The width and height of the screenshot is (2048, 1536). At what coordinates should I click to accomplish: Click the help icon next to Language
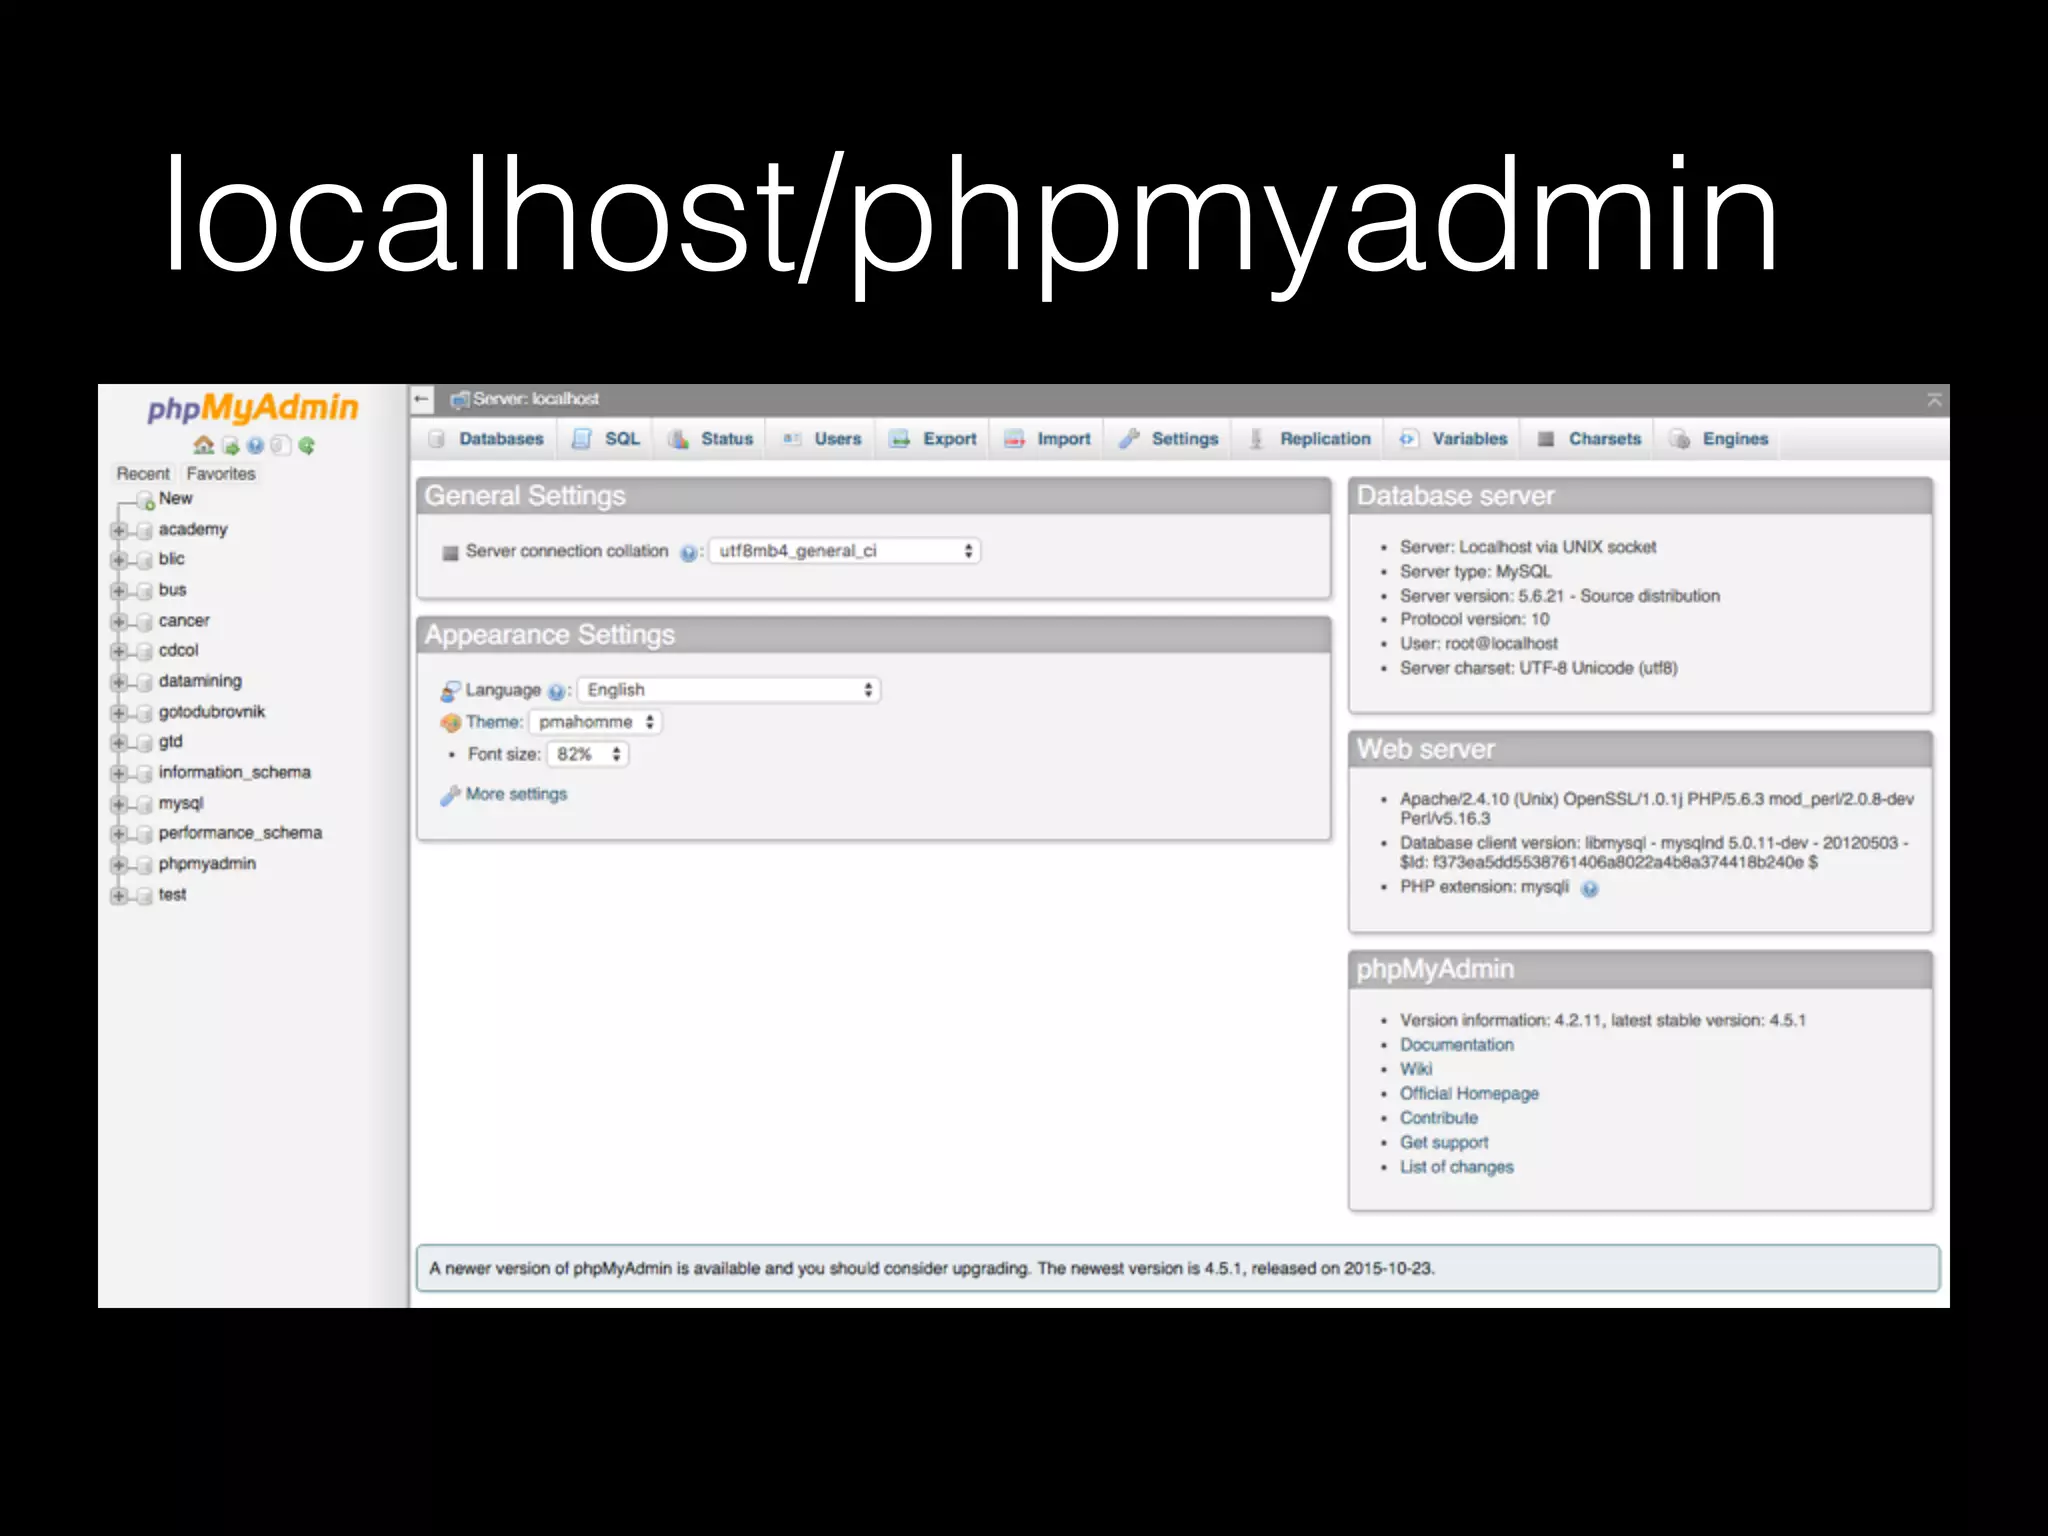tap(556, 692)
